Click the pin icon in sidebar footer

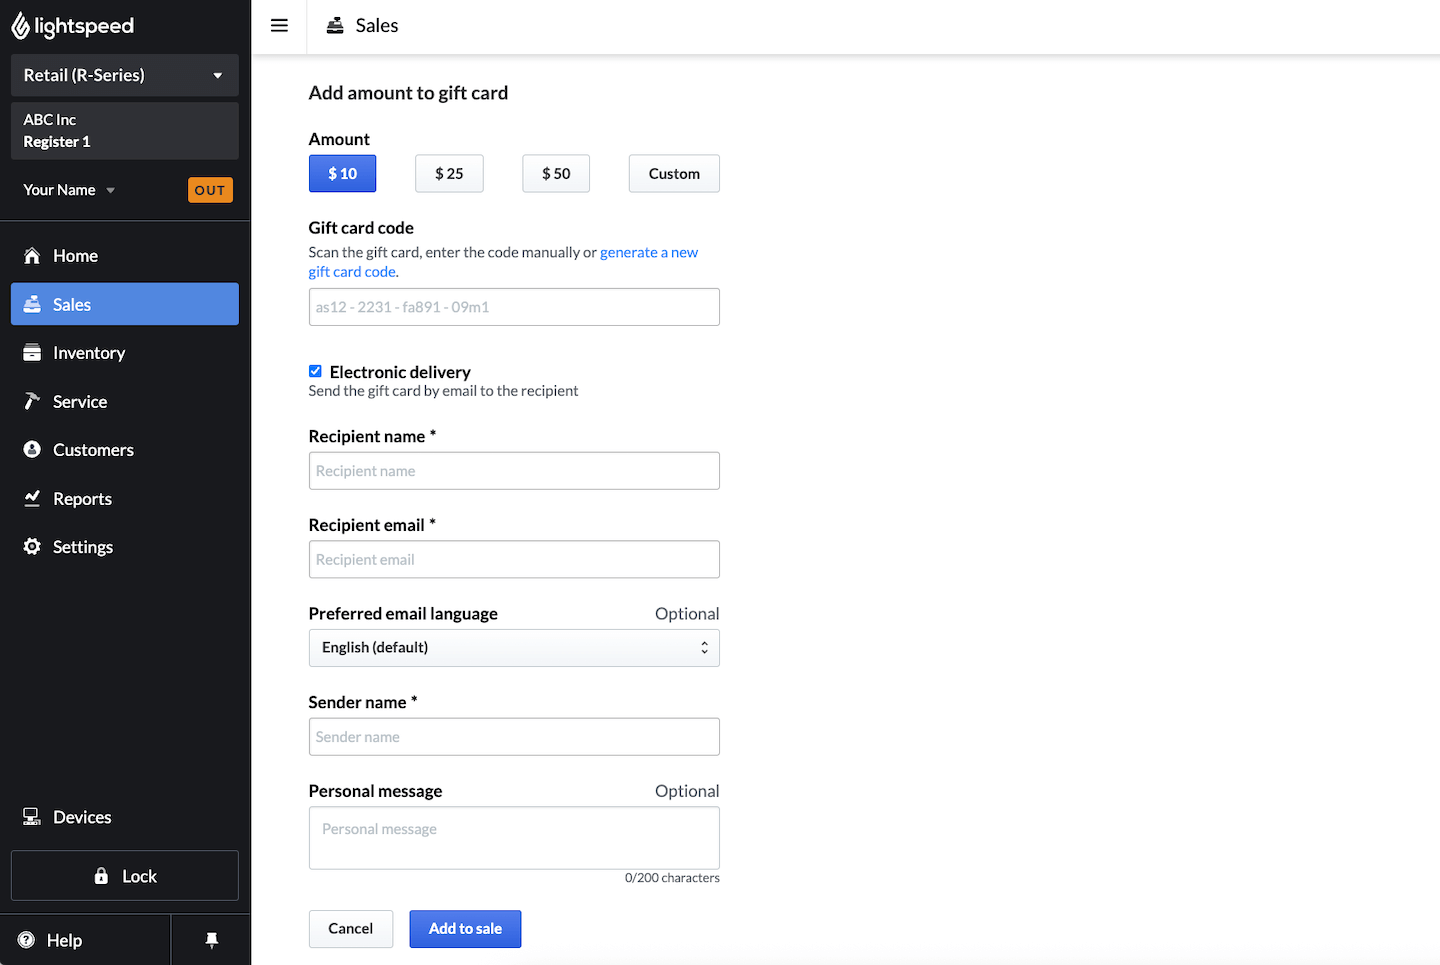(211, 940)
